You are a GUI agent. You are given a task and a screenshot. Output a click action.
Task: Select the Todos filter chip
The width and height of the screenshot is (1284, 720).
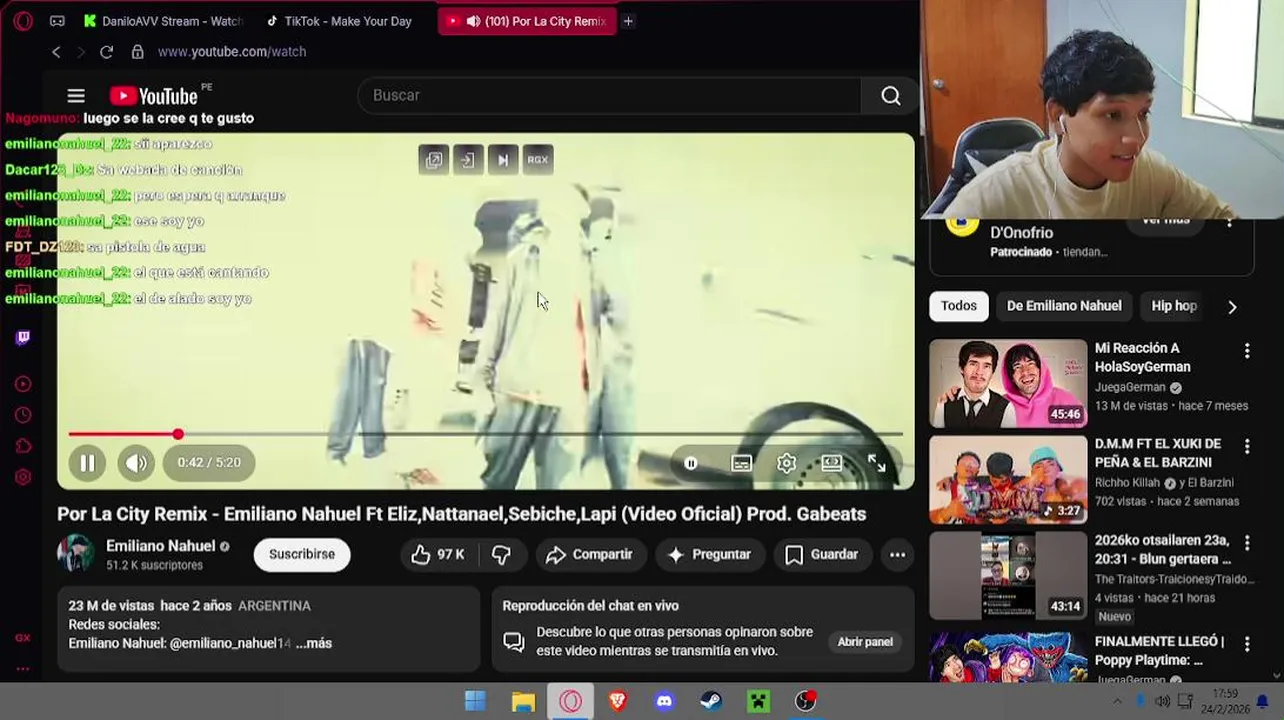pyautogui.click(x=959, y=306)
